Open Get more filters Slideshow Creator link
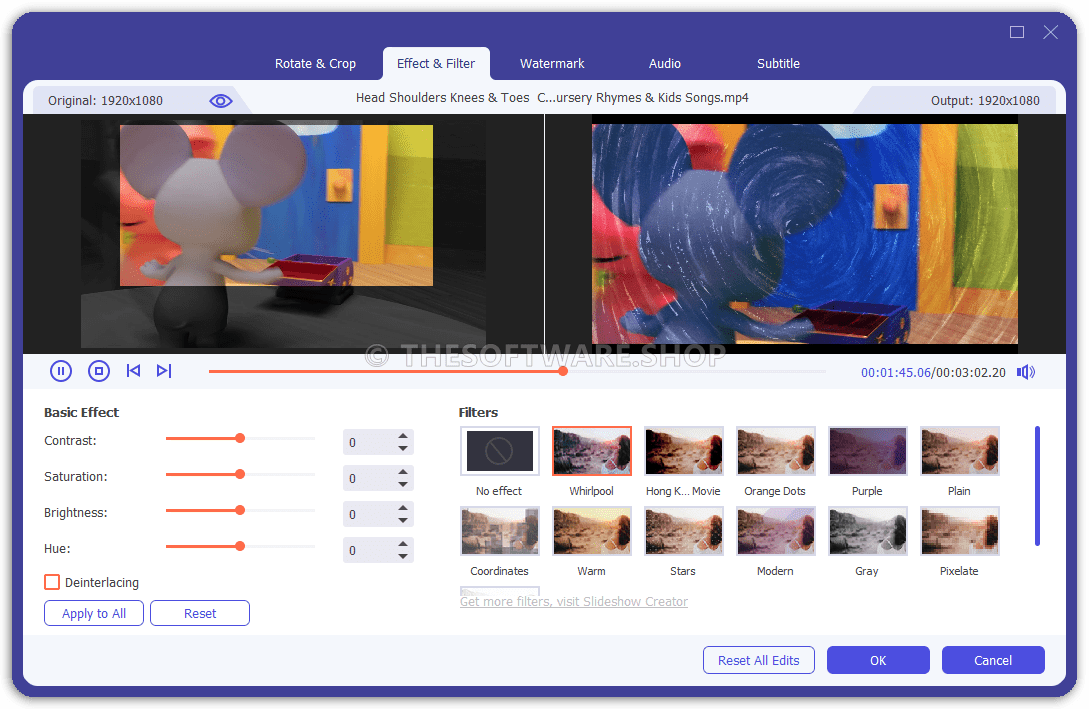 coord(574,601)
